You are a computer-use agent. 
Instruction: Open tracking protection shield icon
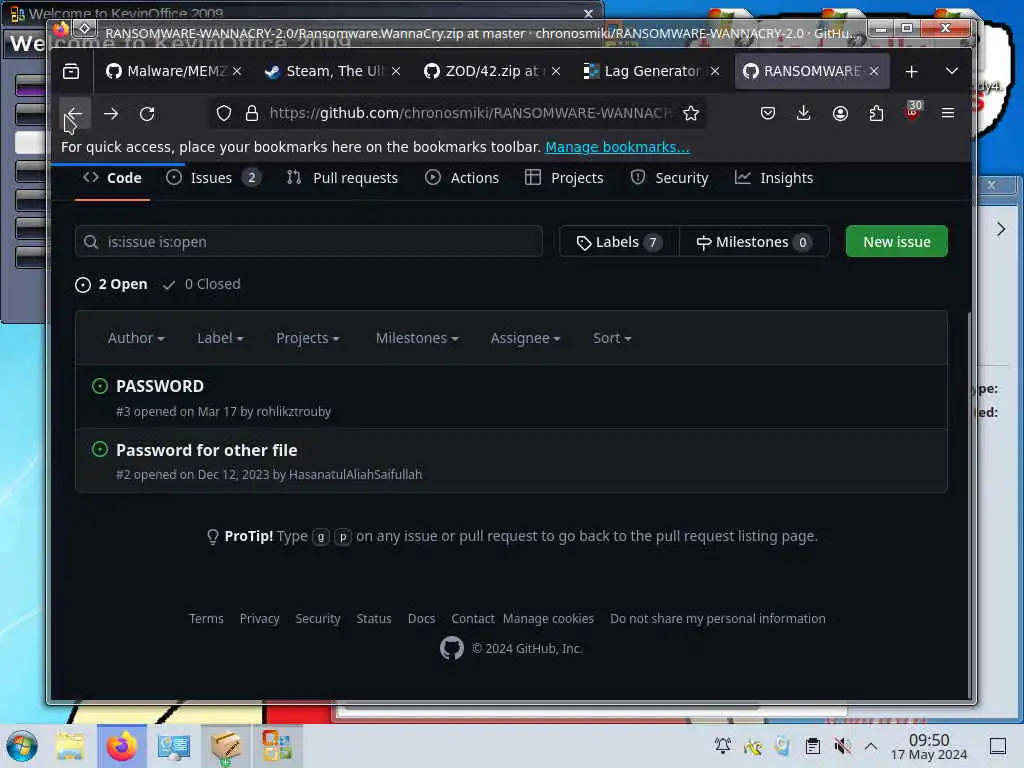[224, 114]
